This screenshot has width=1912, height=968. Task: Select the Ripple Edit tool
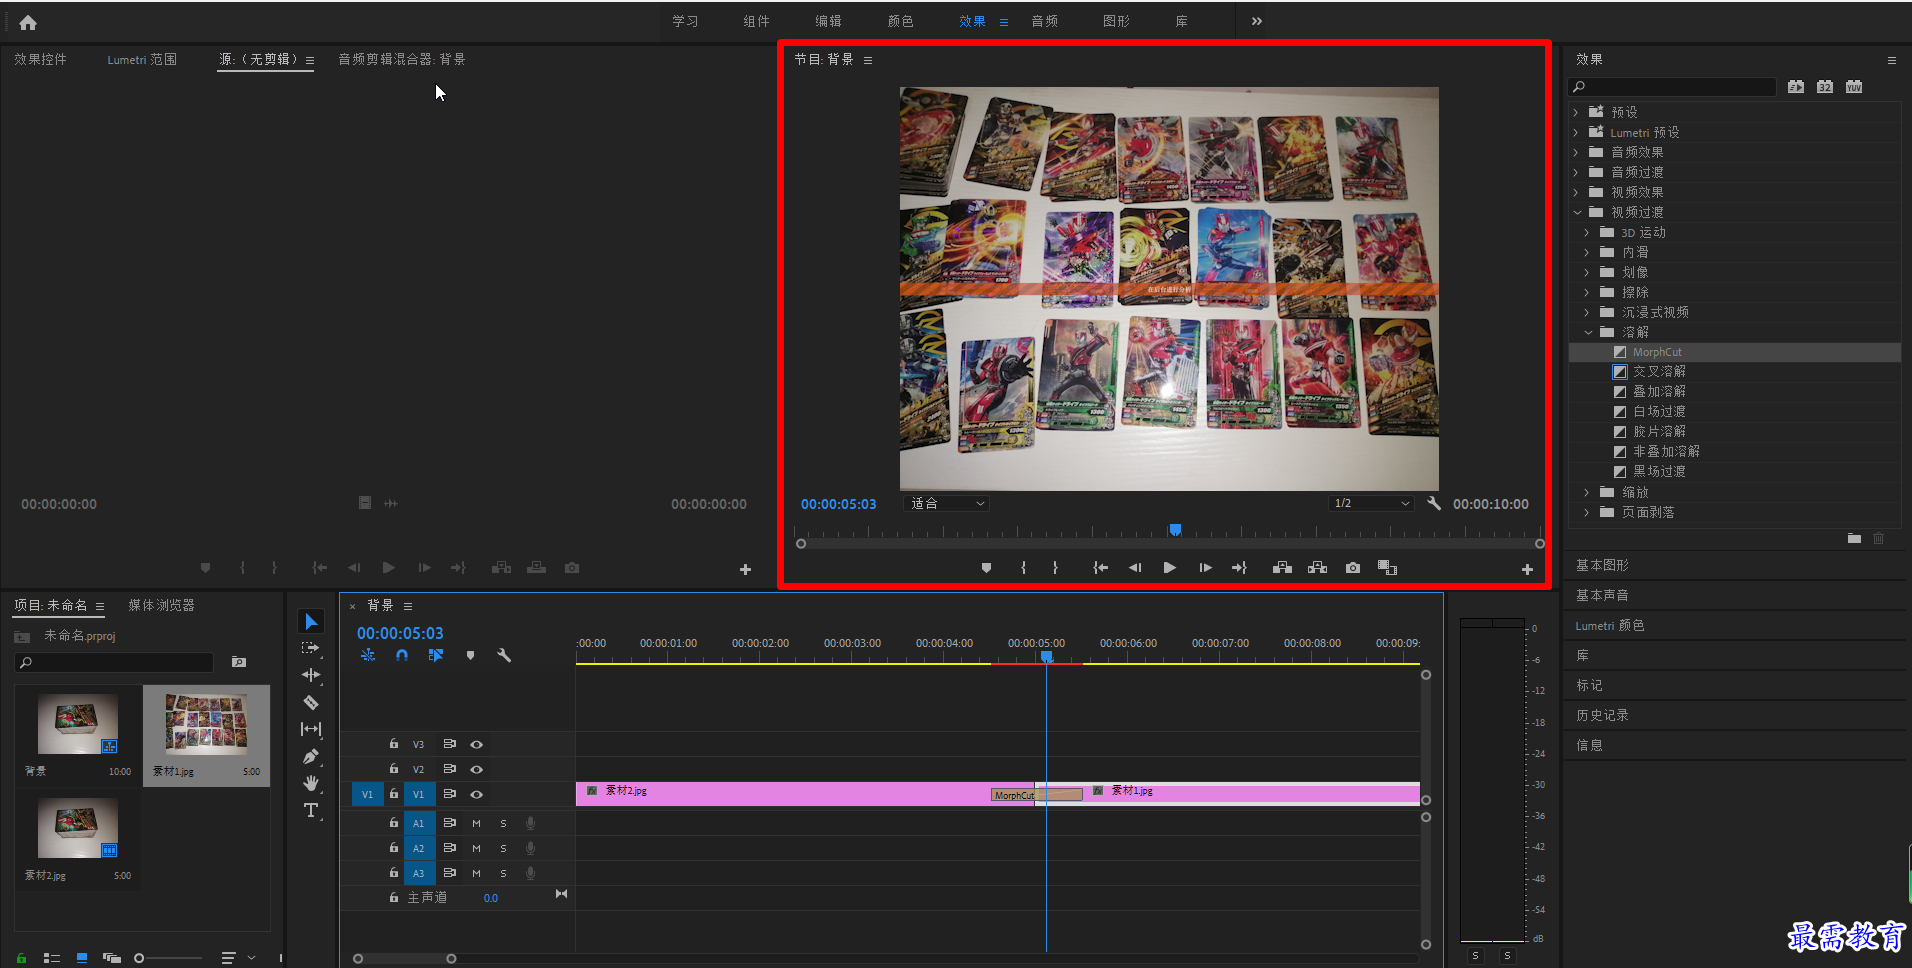pos(311,675)
